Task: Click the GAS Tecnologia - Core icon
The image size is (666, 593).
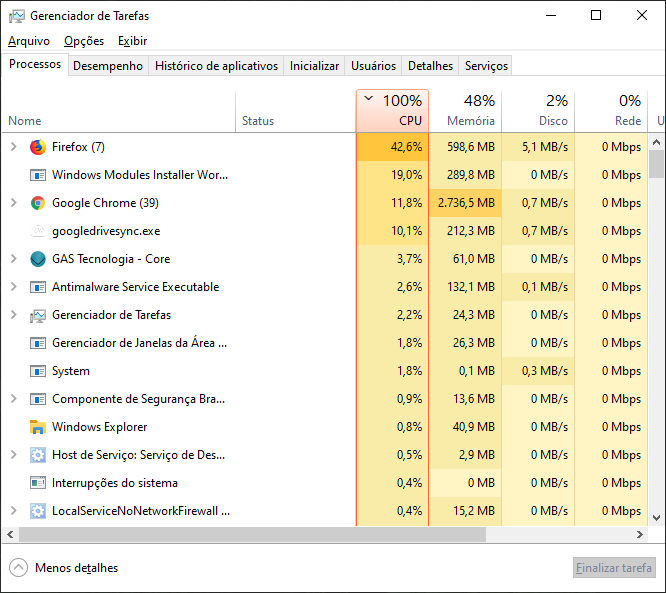Action: [x=38, y=259]
